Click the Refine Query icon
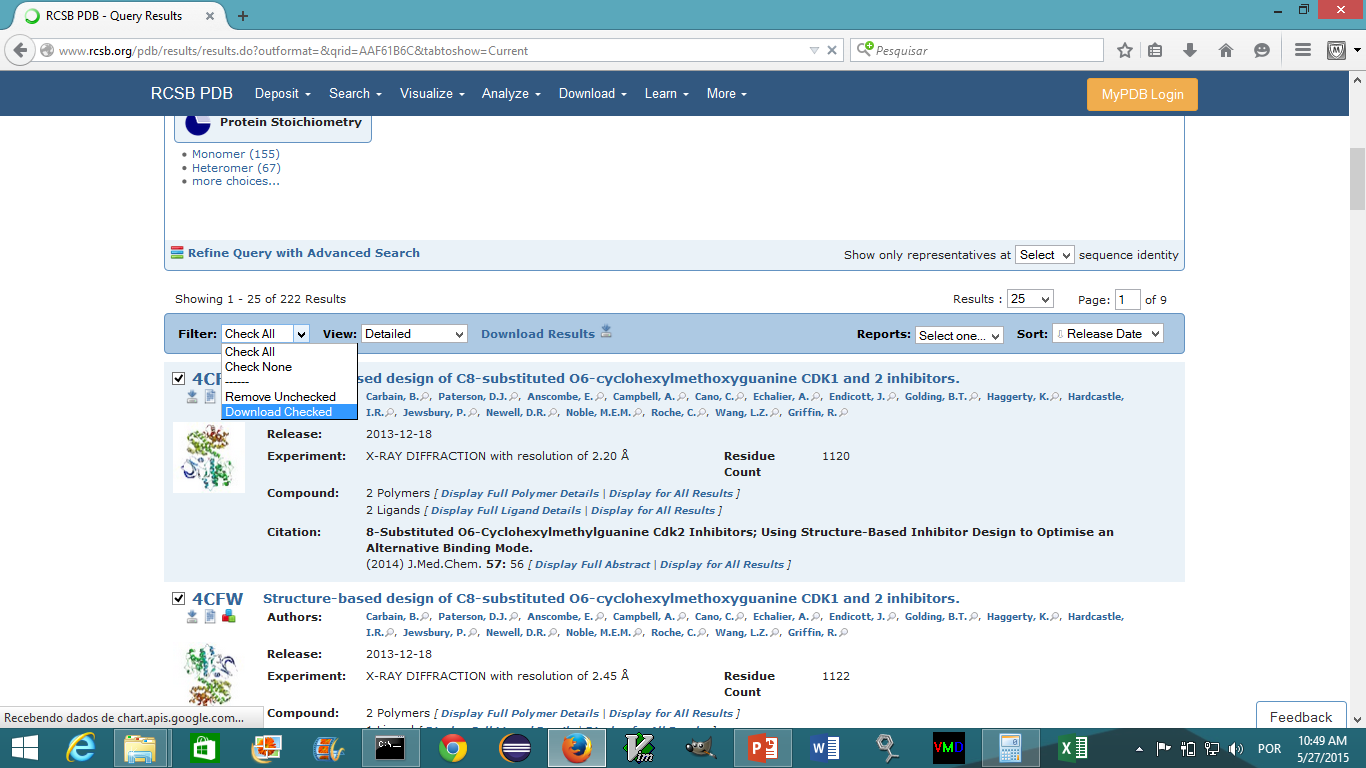This screenshot has width=1366, height=768. click(177, 253)
